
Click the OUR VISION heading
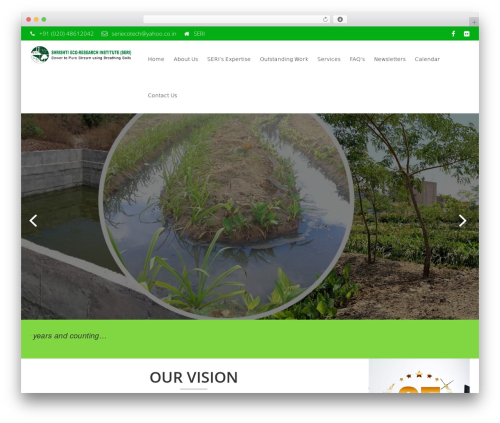coord(194,377)
